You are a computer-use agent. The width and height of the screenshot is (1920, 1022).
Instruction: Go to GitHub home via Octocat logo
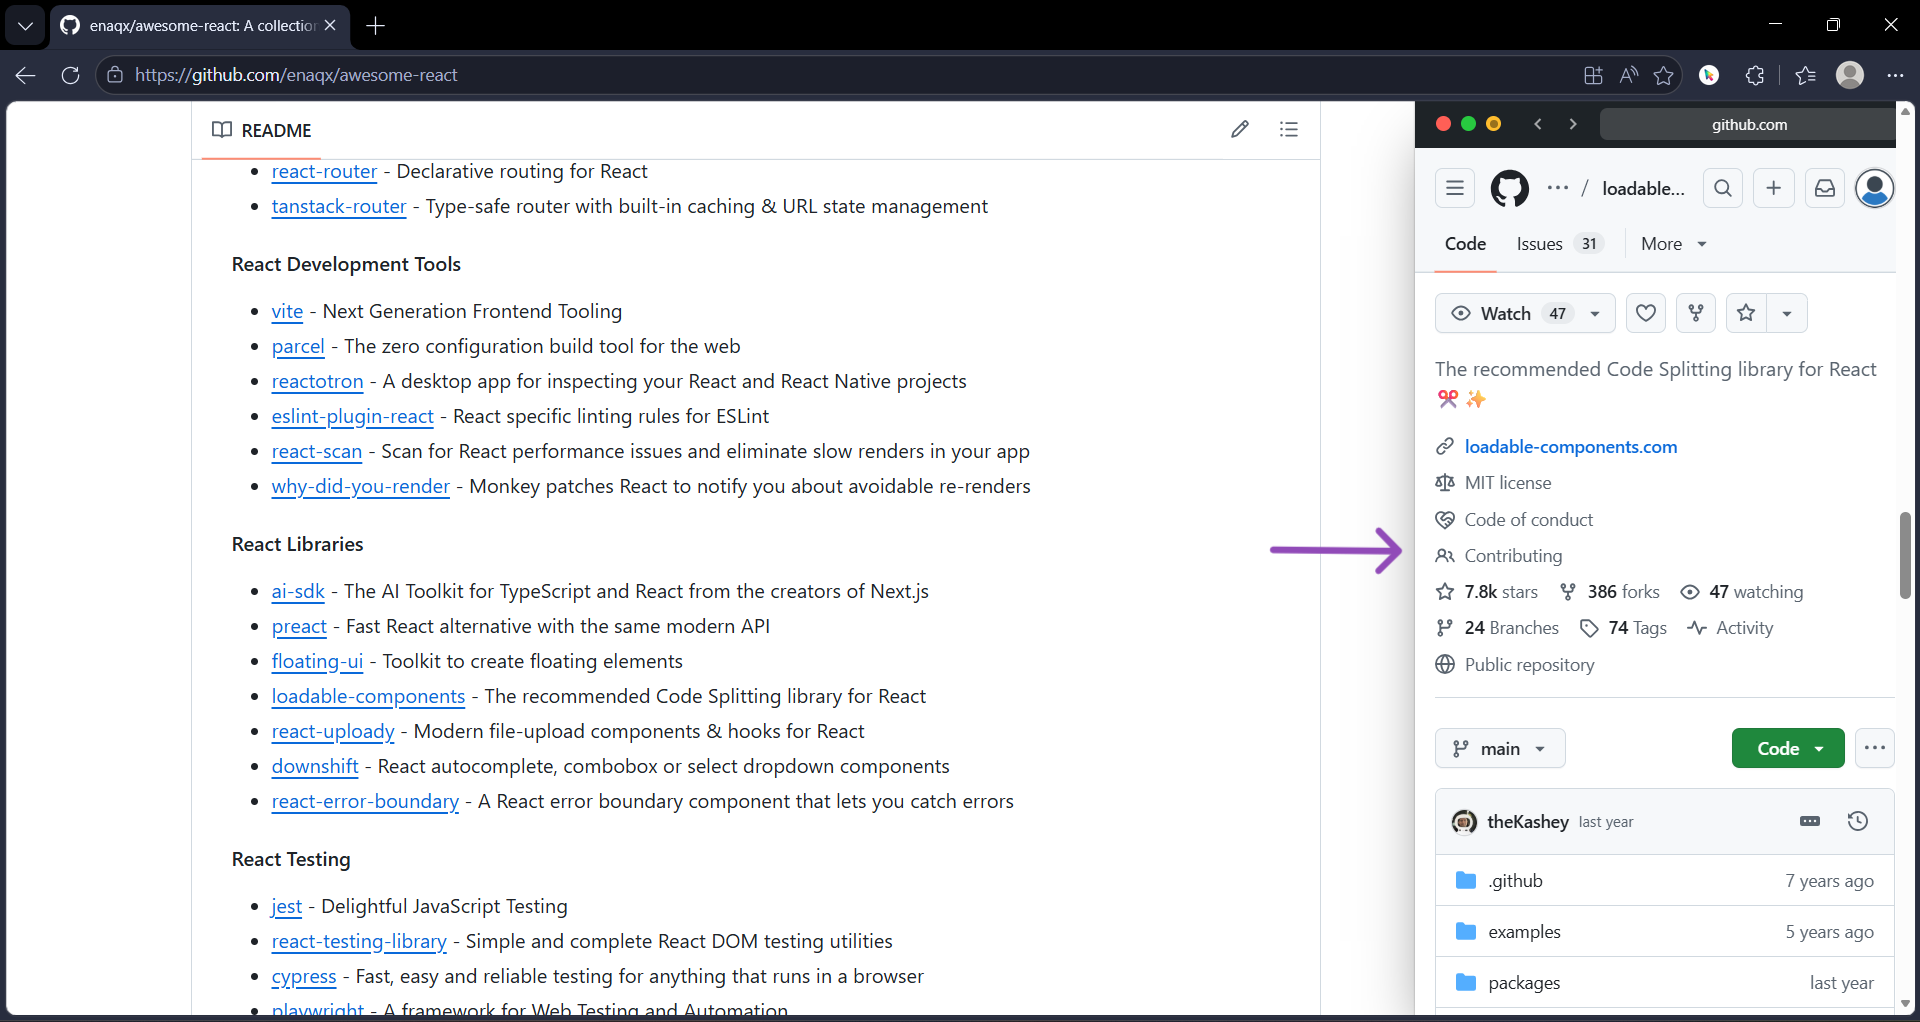point(1510,188)
